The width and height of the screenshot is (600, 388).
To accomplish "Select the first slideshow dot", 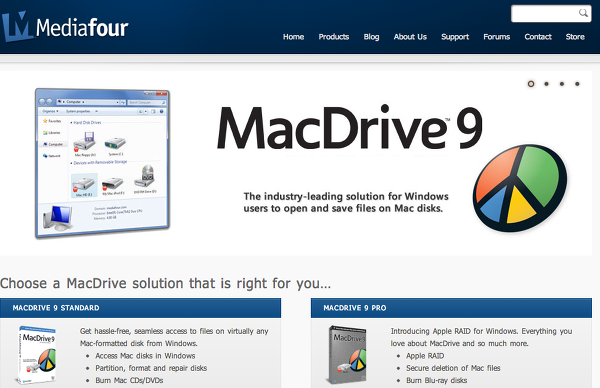I will point(531,84).
